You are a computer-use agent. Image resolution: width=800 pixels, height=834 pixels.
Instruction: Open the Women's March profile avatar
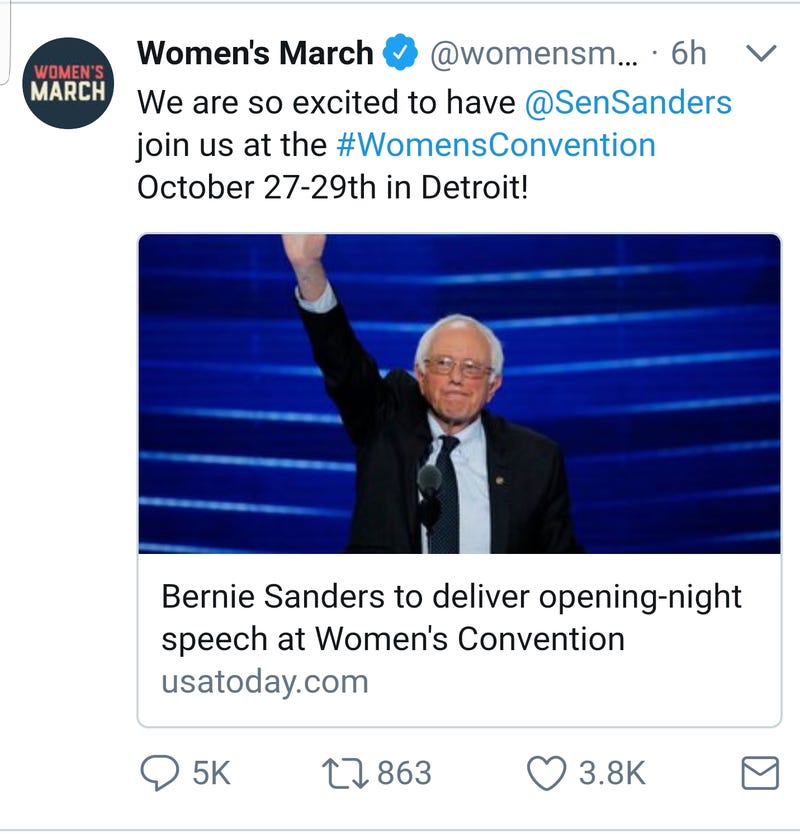[x=68, y=83]
